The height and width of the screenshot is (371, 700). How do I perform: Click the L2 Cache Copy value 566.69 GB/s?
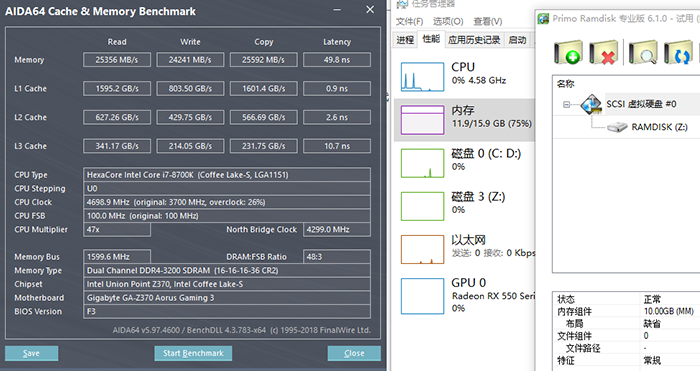point(263,117)
